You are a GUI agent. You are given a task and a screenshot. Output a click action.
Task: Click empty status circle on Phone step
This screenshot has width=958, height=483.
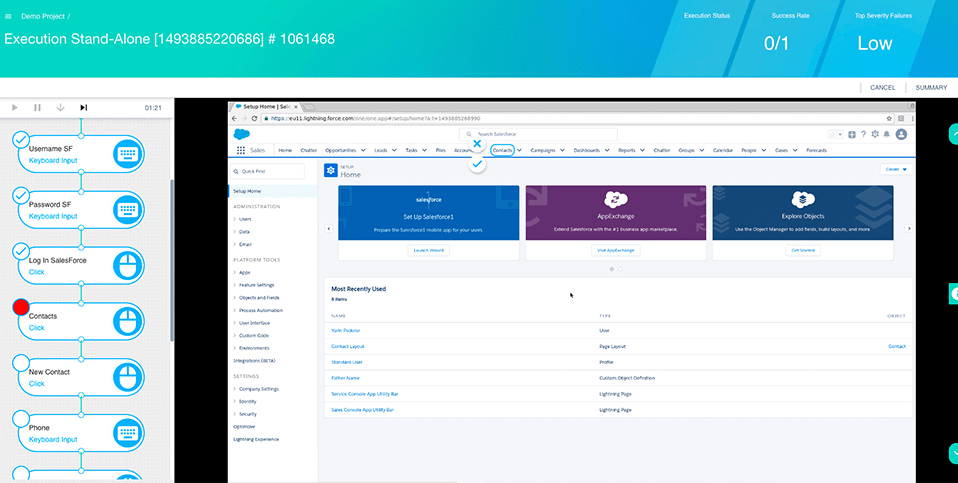[21, 418]
